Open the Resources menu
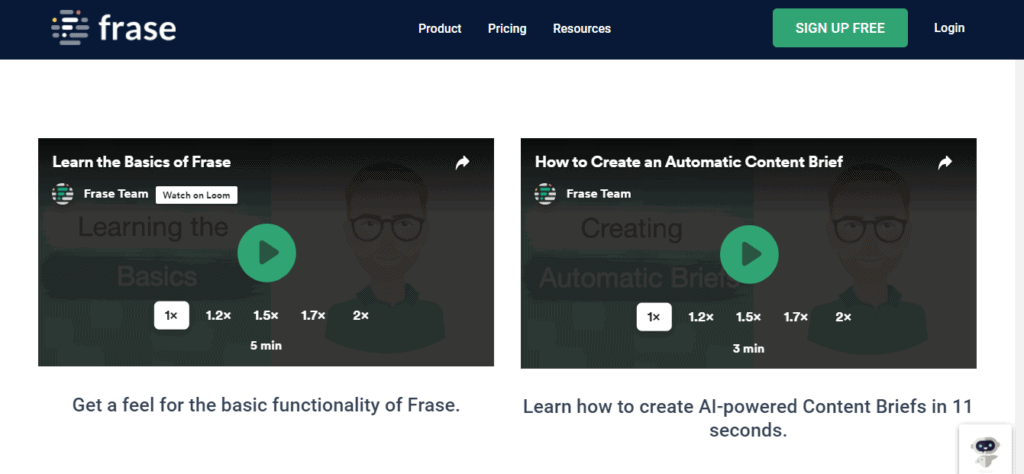1024x474 pixels. pyautogui.click(x=582, y=29)
